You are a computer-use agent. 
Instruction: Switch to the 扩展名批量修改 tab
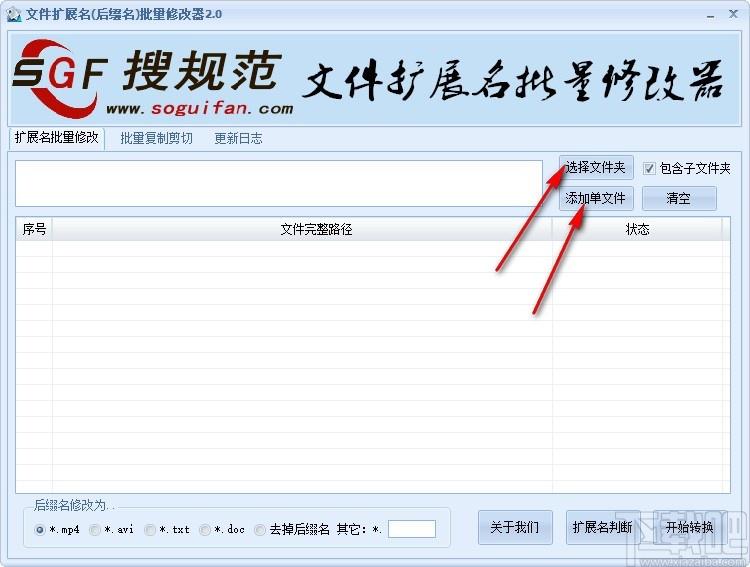[56, 138]
